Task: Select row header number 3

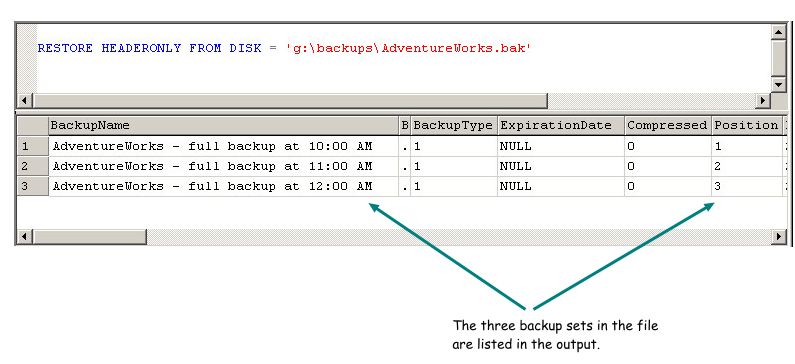Action: pos(33,187)
